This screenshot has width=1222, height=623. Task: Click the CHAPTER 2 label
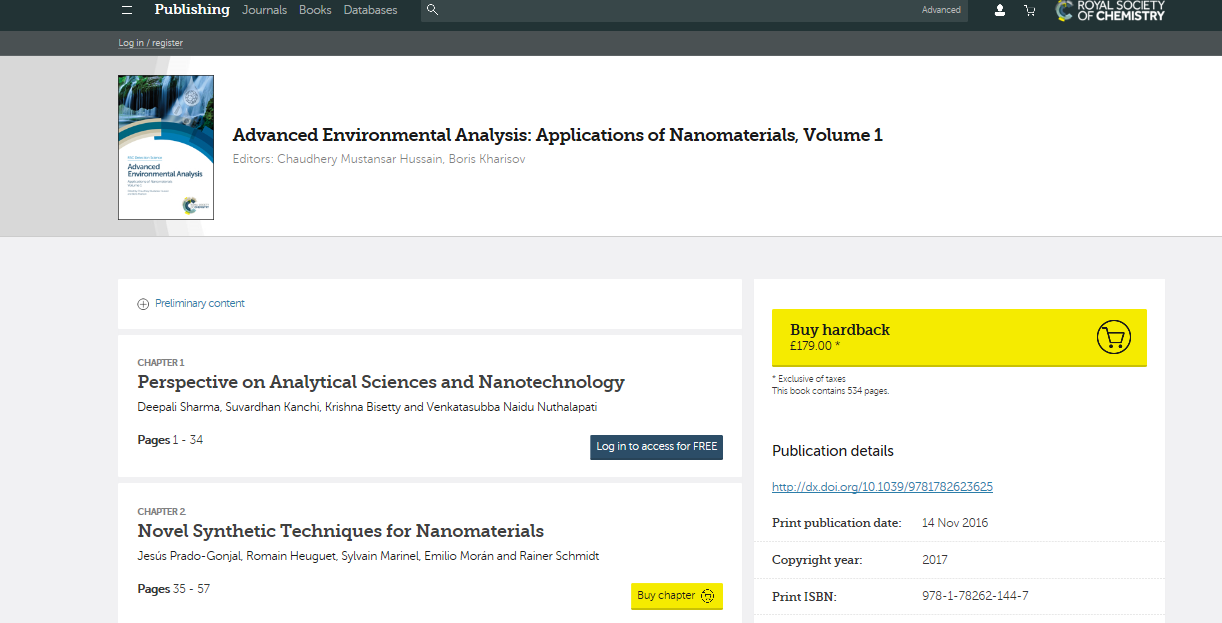[162, 512]
